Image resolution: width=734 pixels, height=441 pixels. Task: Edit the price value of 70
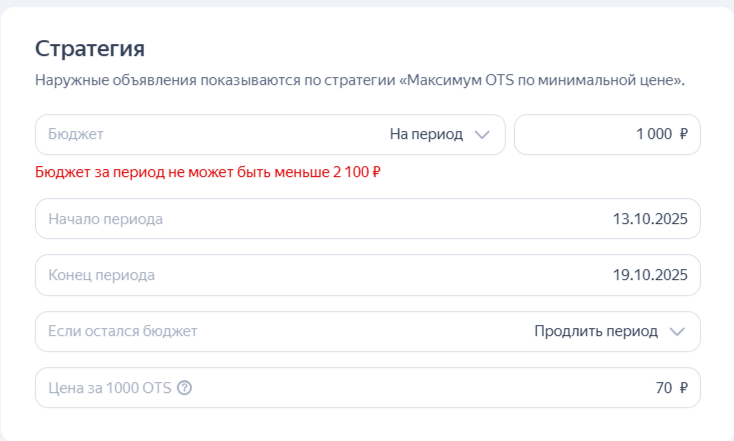click(663, 388)
